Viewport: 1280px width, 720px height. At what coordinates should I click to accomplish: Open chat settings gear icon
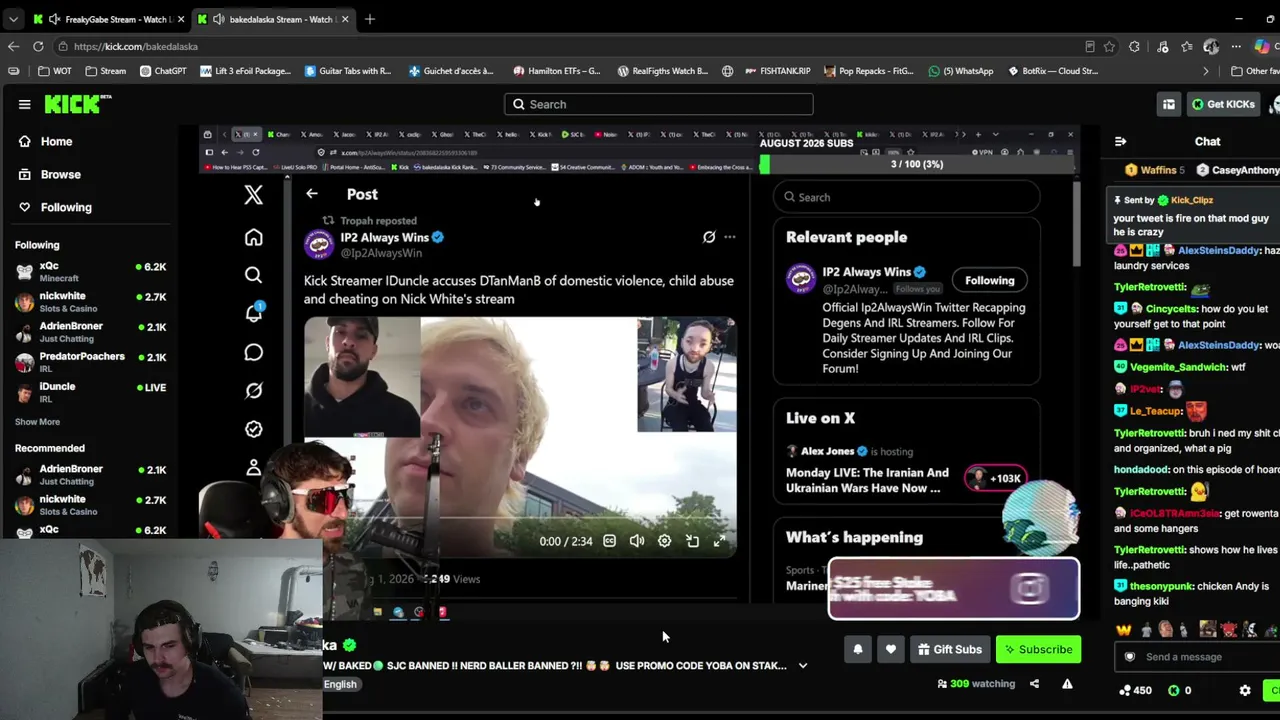[1245, 690]
